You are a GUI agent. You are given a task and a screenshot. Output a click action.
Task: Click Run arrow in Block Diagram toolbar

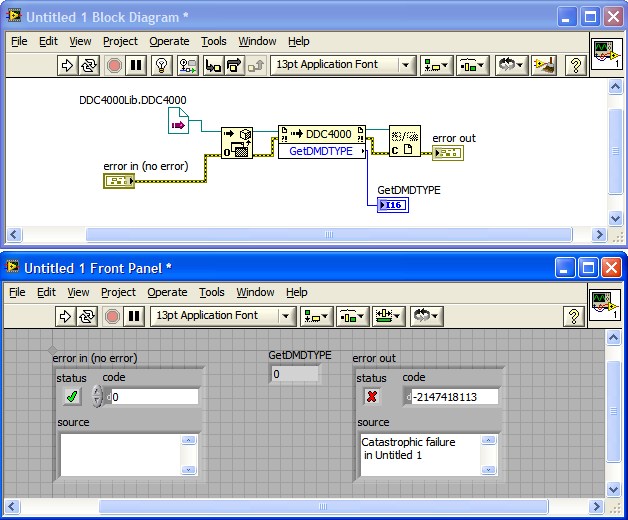click(67, 65)
